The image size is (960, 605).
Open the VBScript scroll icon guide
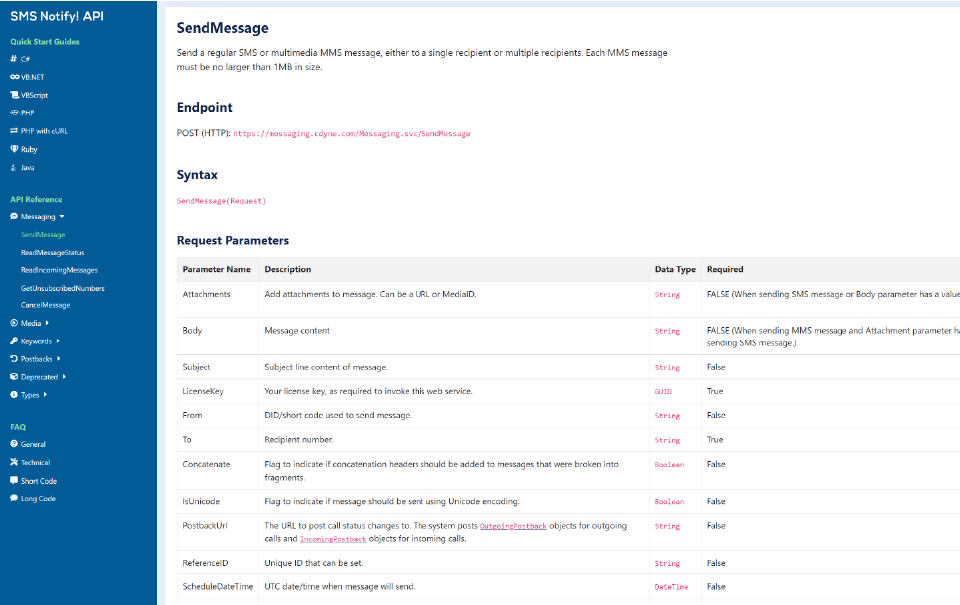(x=14, y=95)
